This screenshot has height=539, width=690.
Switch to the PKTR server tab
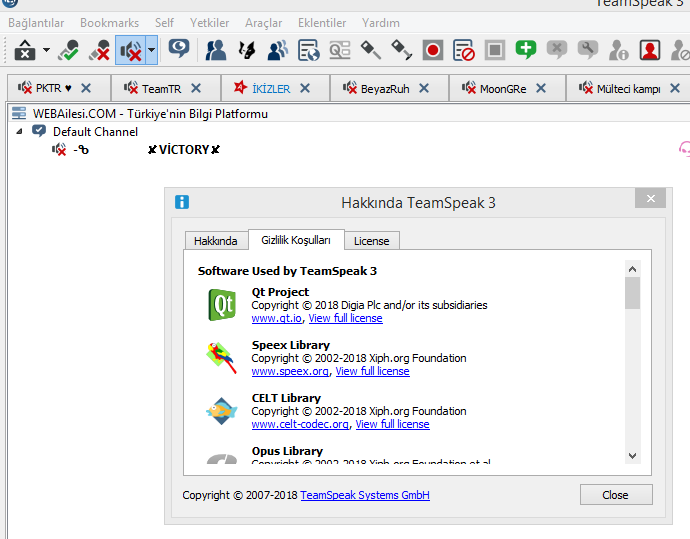[x=59, y=88]
